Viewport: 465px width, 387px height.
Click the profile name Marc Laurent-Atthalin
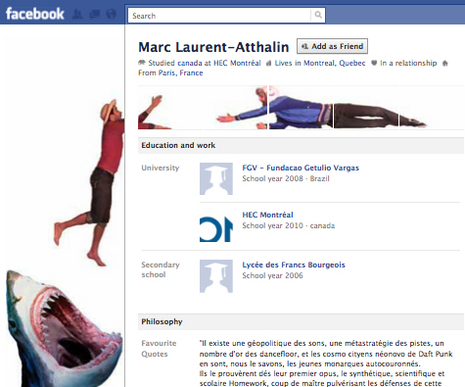(214, 47)
